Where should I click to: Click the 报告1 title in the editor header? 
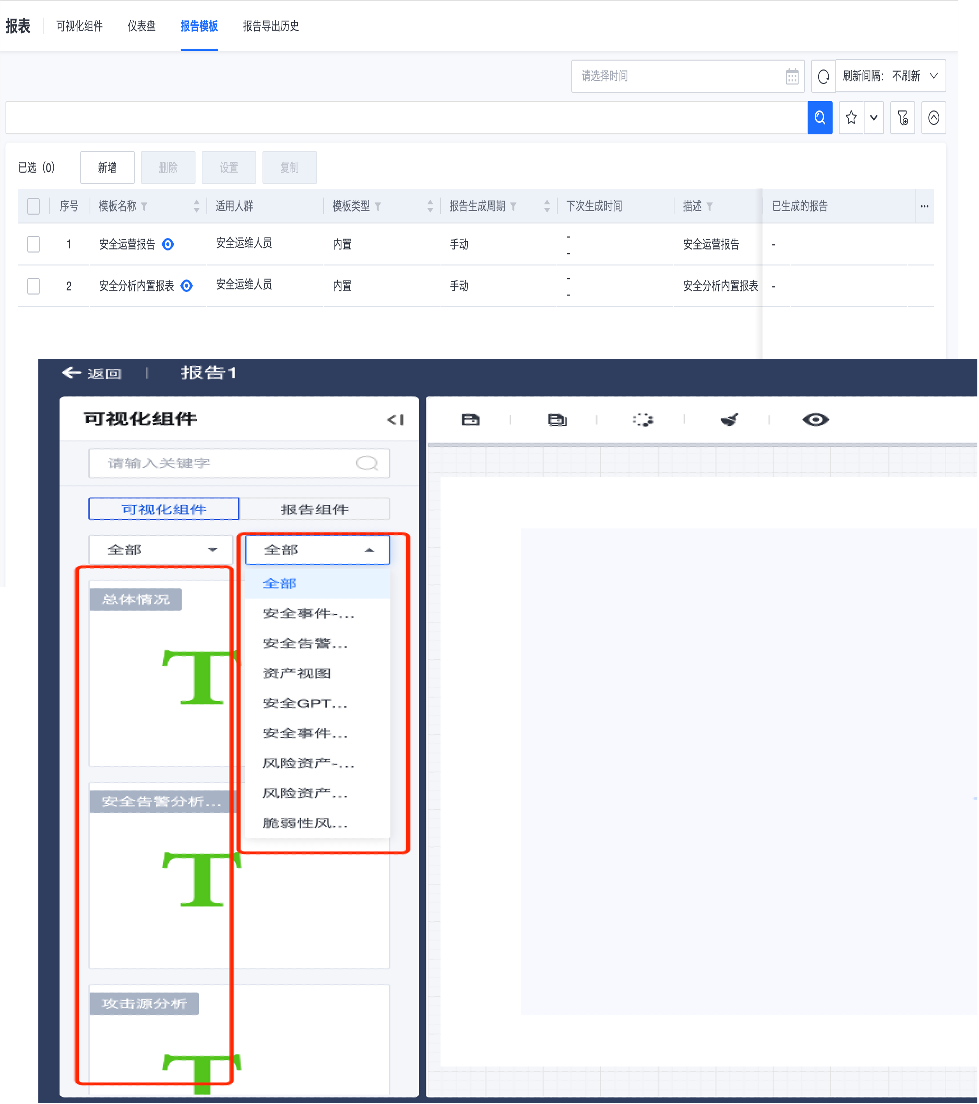[208, 372]
